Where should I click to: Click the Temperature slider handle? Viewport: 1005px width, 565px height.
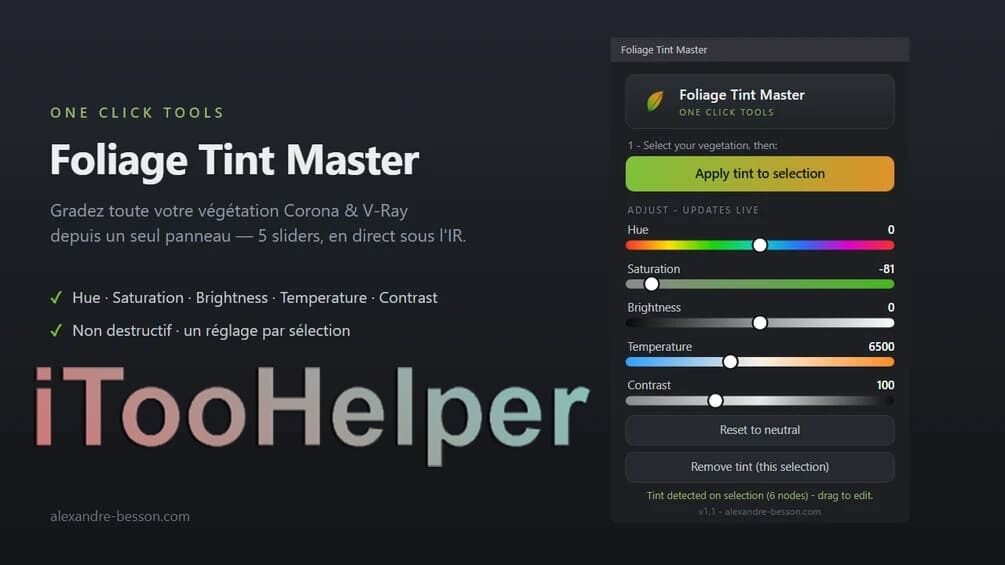click(x=730, y=362)
